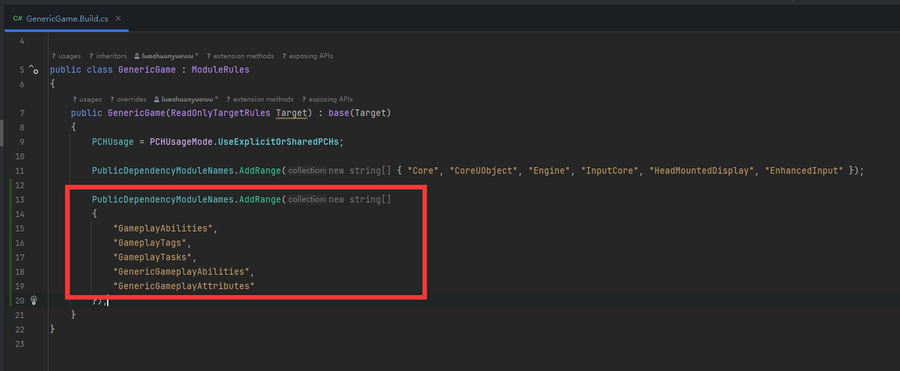Open the '? inheritors' code lens link

[x=108, y=56]
